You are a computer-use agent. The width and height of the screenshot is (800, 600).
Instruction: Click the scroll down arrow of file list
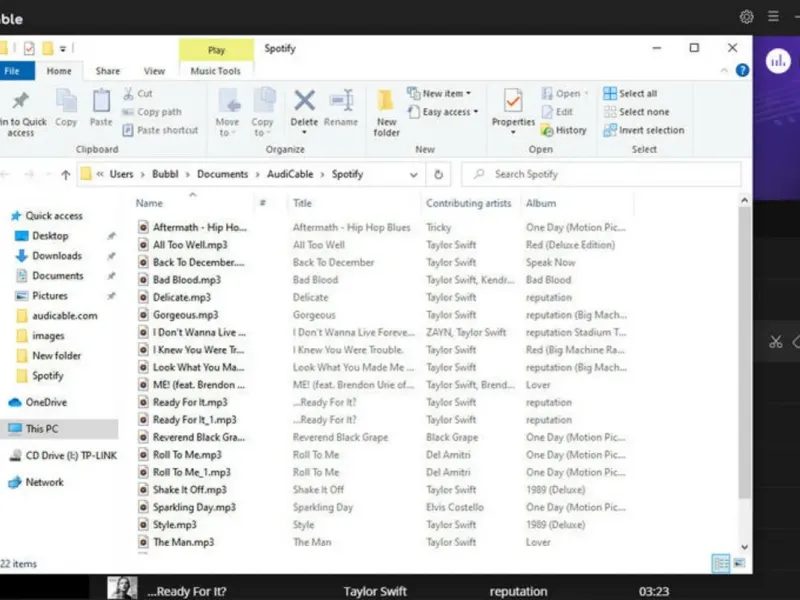[744, 547]
